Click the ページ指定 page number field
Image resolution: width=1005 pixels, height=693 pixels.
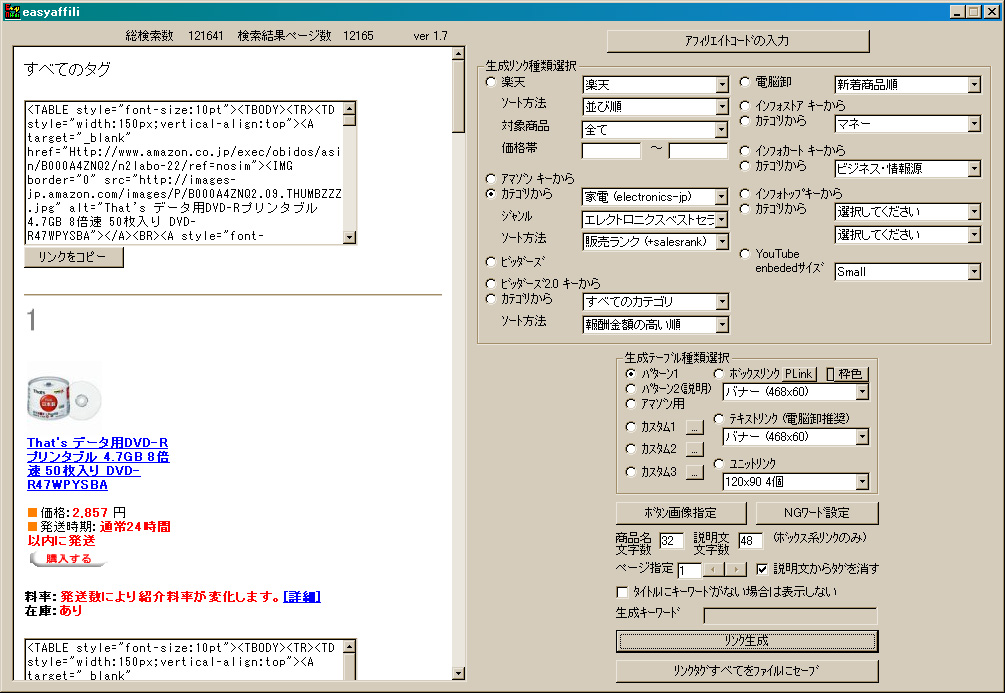(x=690, y=569)
